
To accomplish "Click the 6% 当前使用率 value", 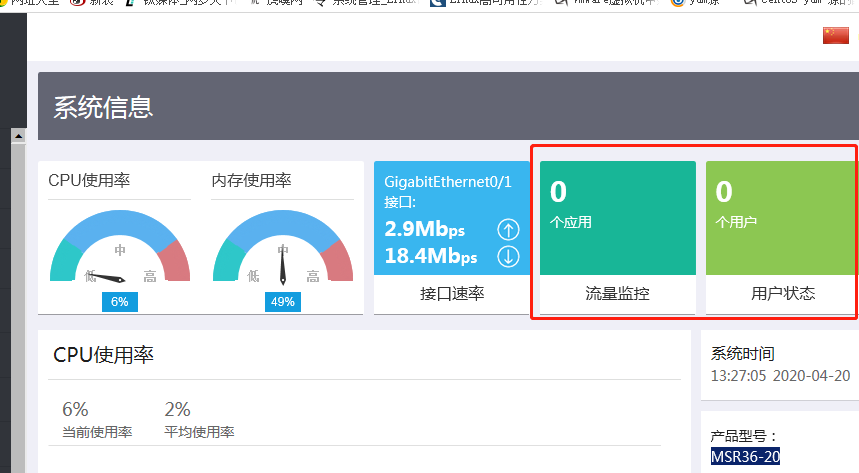I will tap(75, 409).
